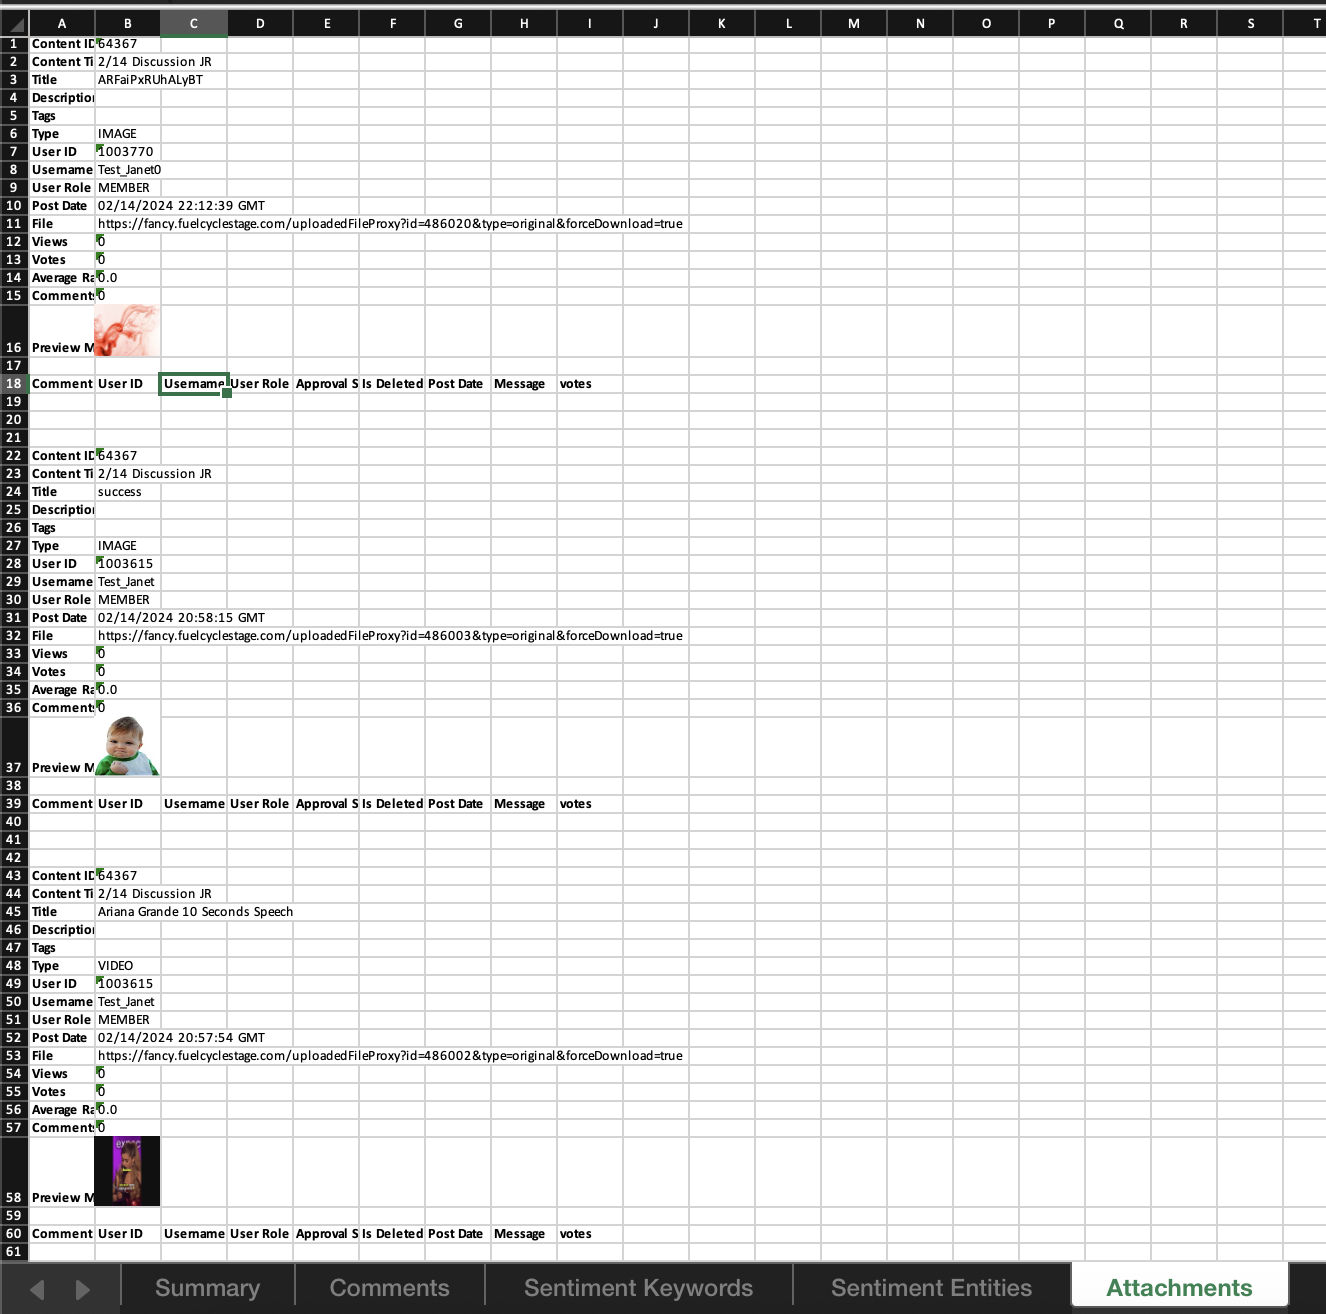This screenshot has width=1326, height=1314.
Task: Open the Comments sheet tab
Action: (389, 1288)
